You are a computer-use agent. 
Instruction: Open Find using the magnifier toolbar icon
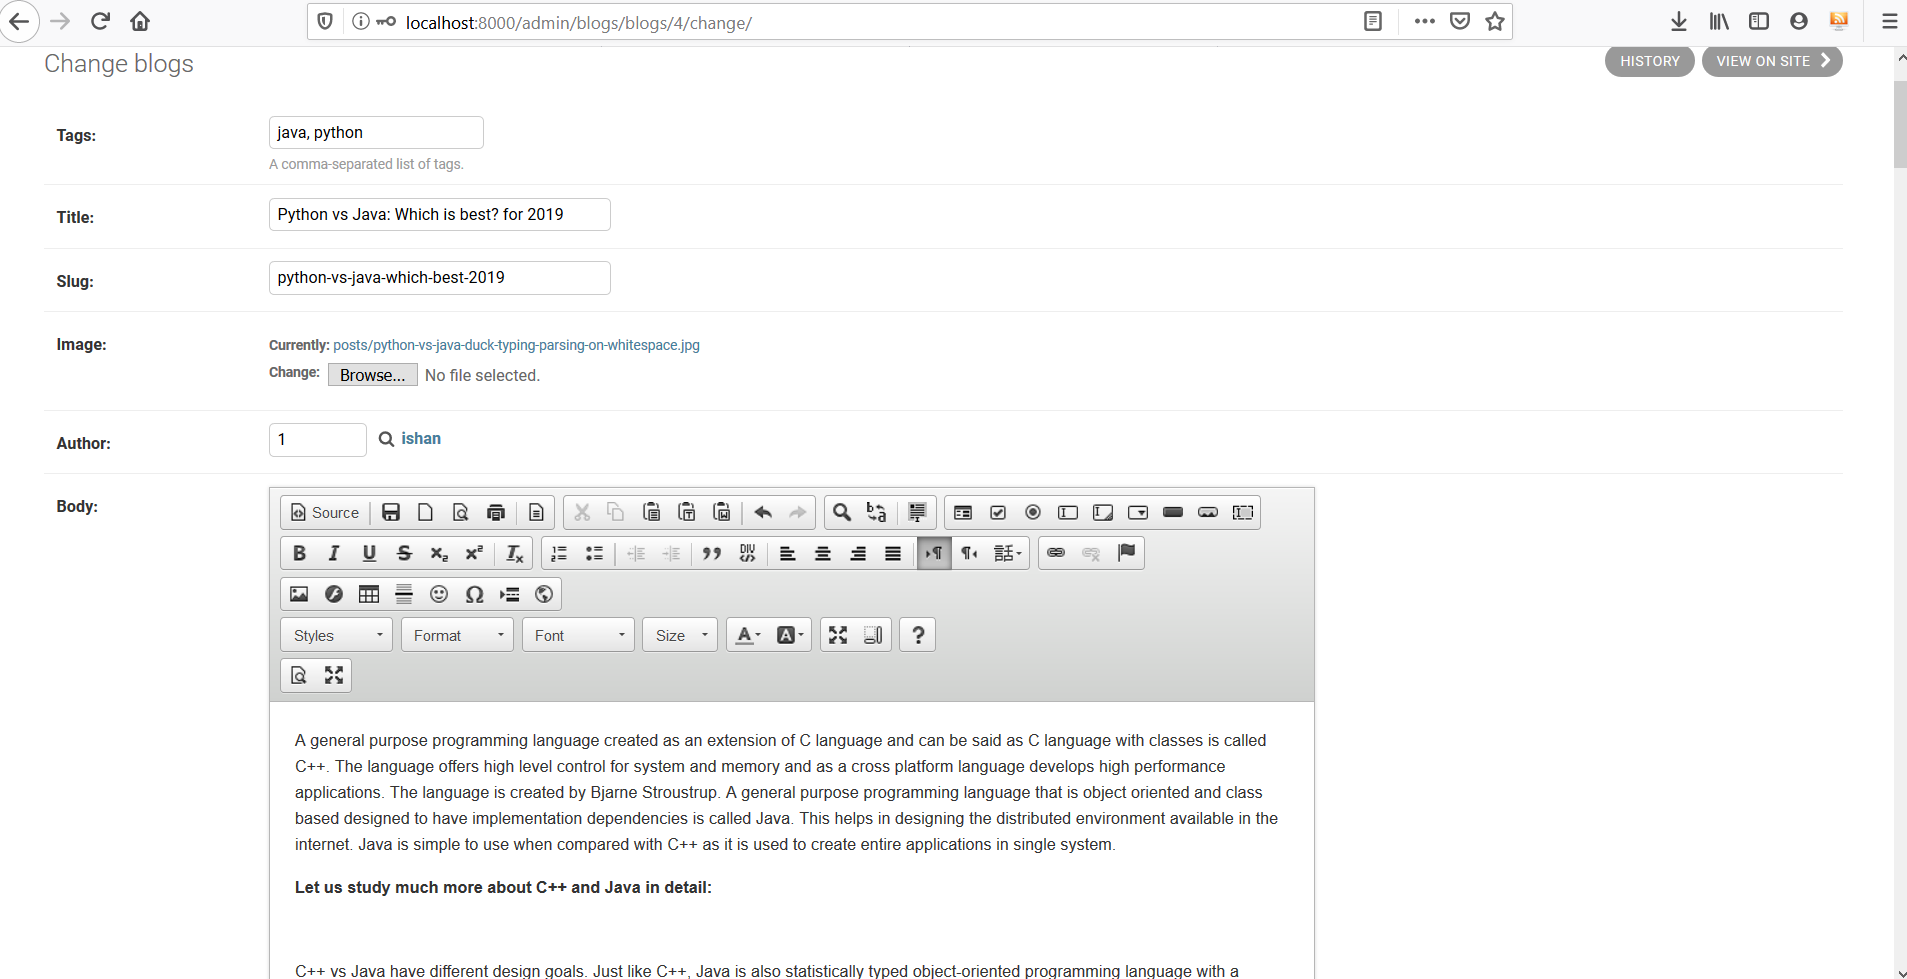842,512
